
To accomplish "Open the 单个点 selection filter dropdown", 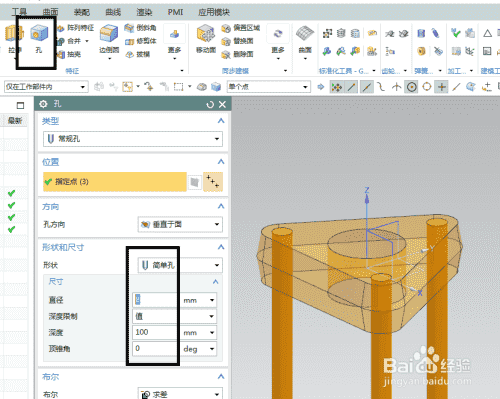I will [269, 87].
